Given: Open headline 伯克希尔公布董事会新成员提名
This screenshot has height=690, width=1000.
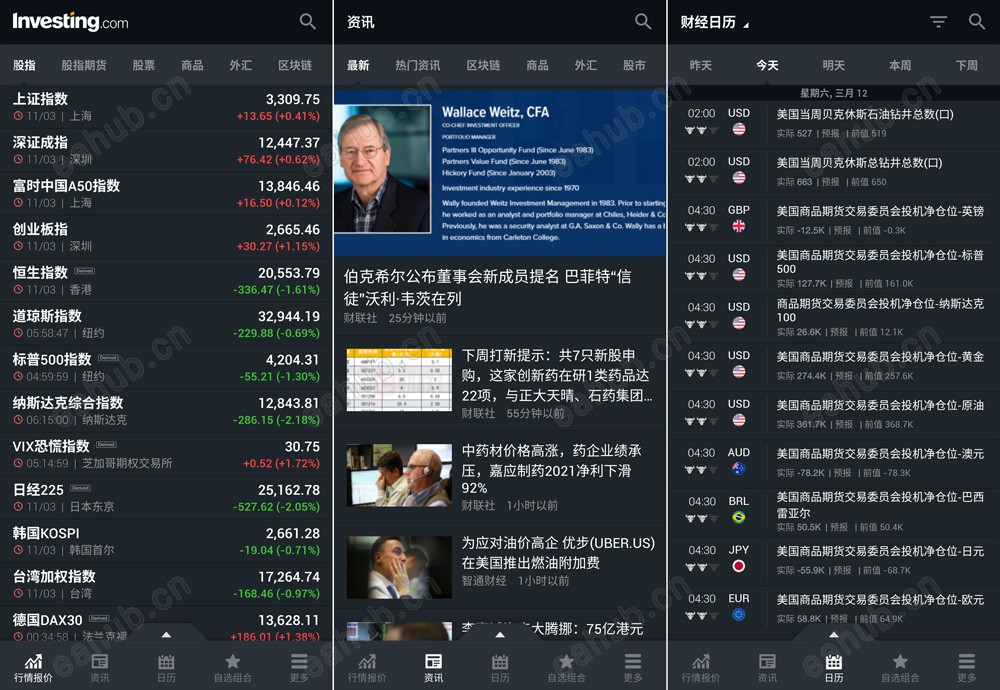Looking at the screenshot, I should 488,287.
